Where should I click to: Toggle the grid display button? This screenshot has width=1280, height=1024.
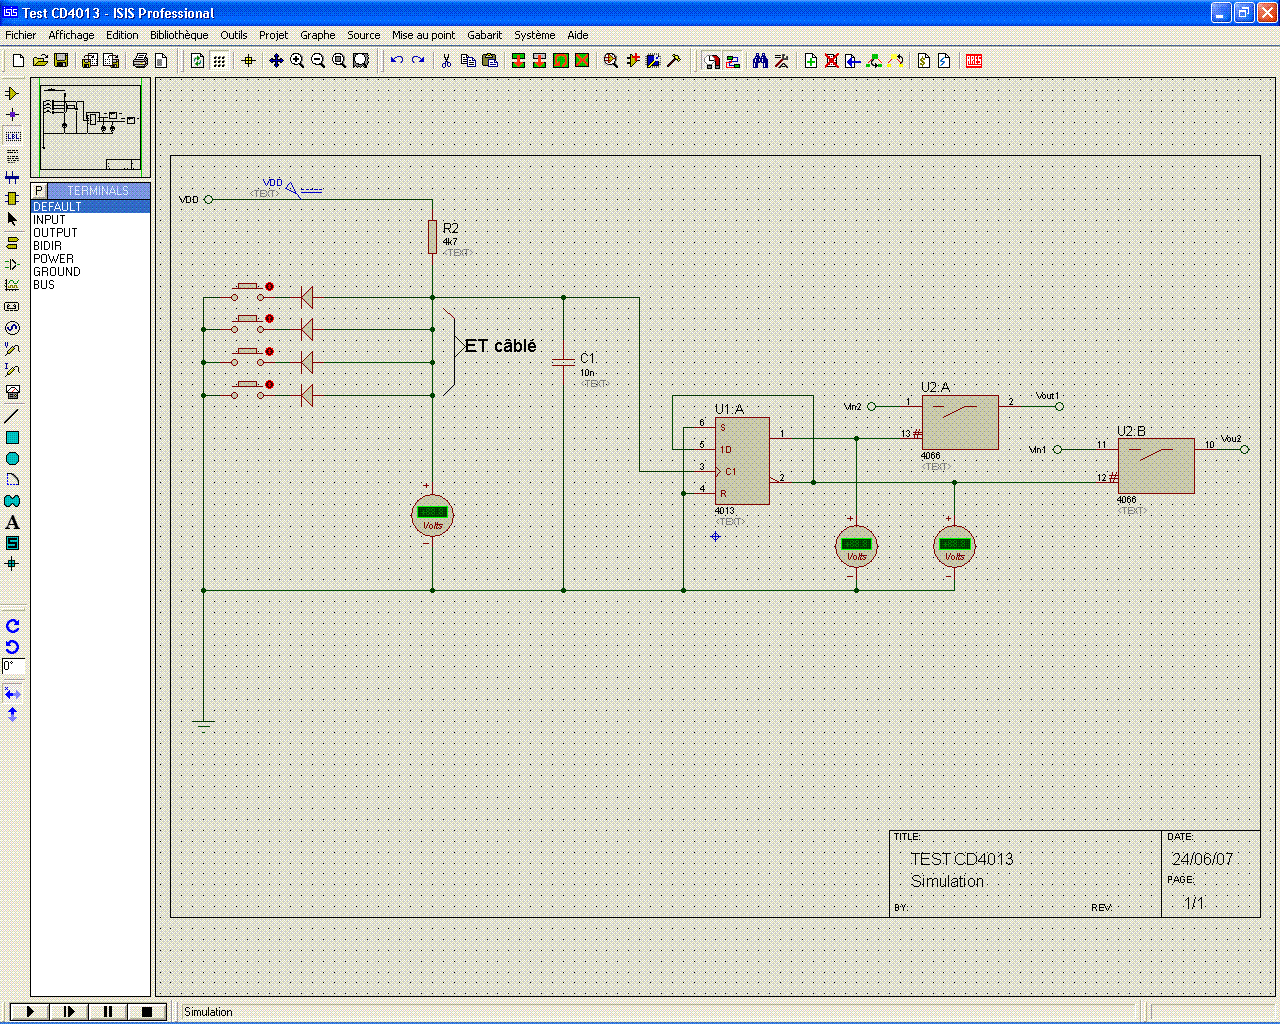tap(219, 61)
